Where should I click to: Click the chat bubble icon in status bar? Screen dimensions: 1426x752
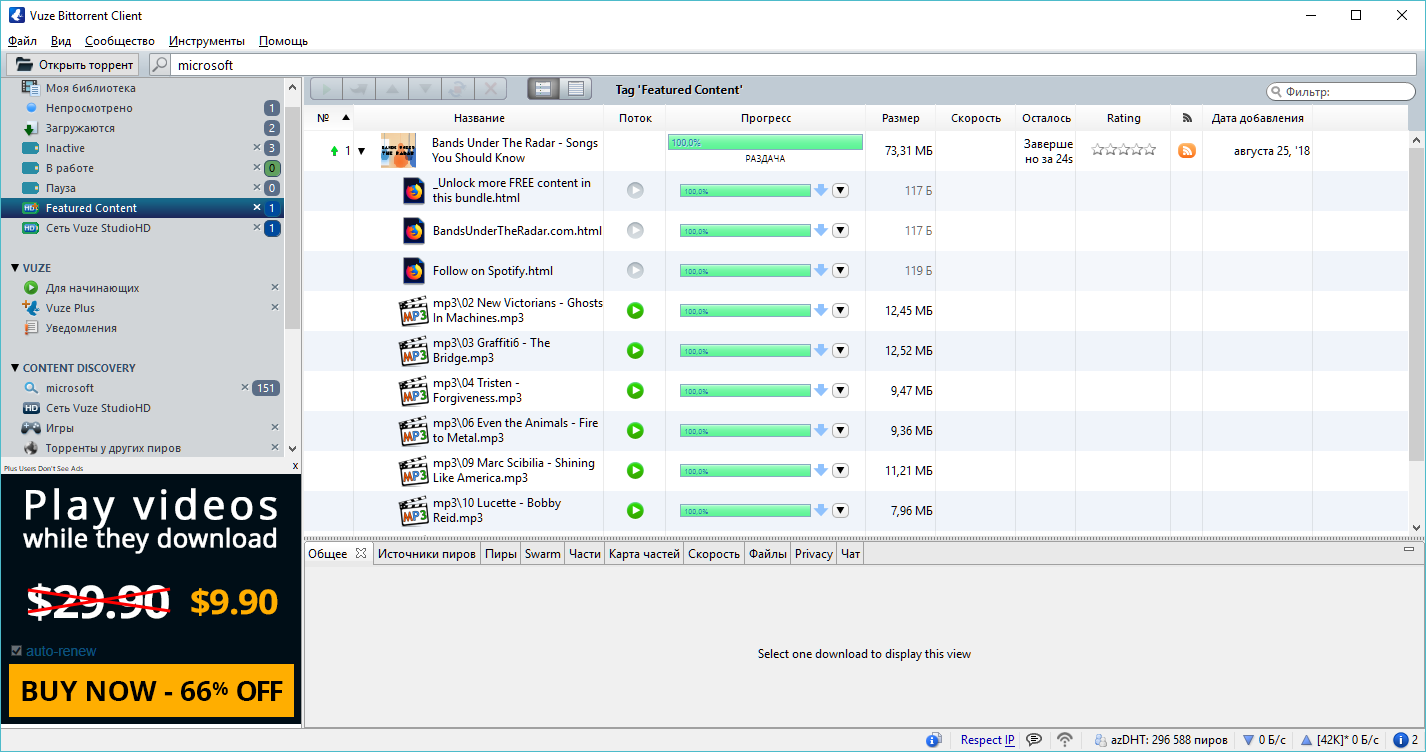click(x=1034, y=740)
